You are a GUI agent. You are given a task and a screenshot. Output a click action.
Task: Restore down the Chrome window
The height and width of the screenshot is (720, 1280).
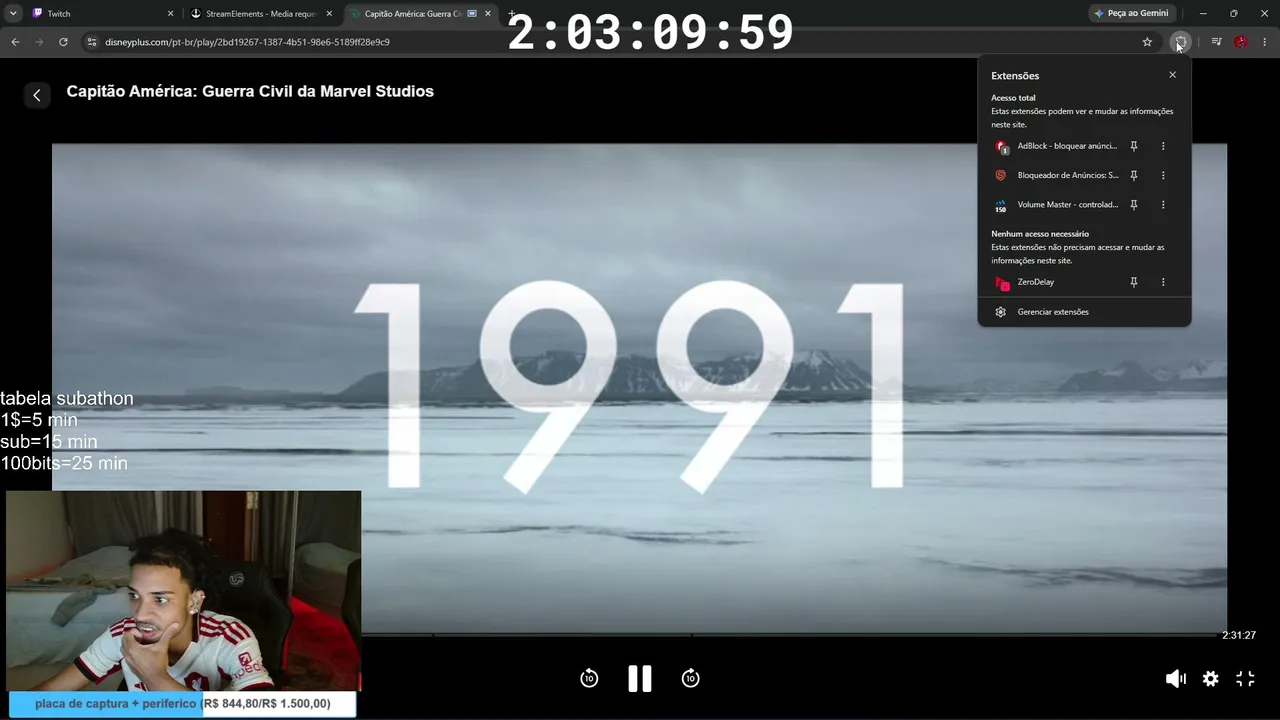[1234, 13]
